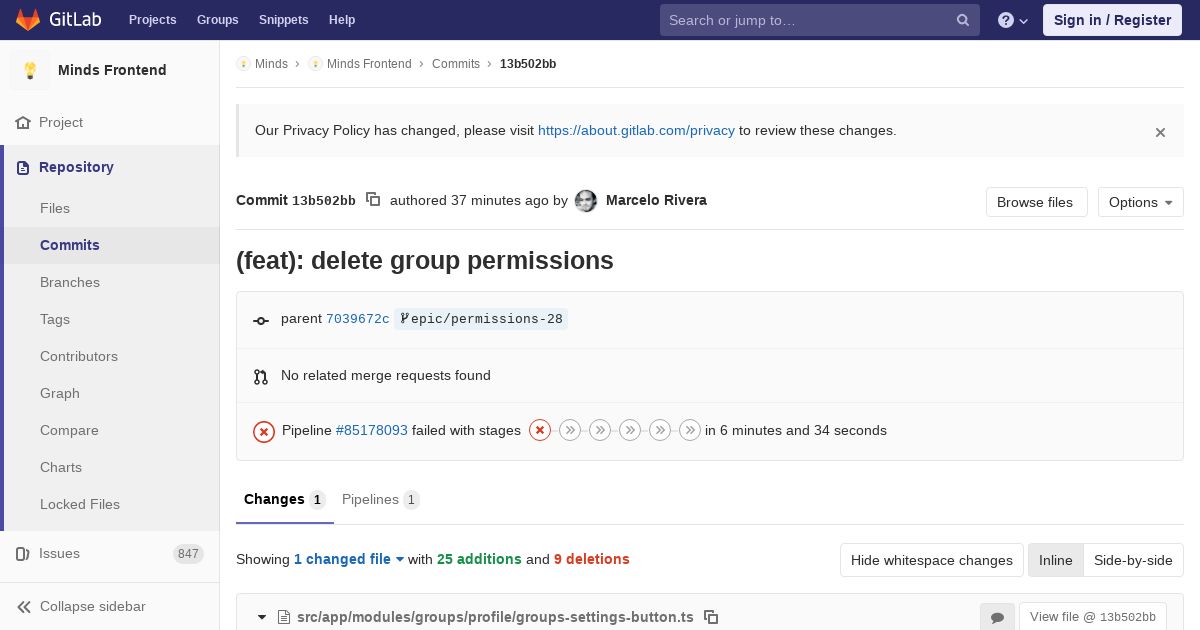
Task: Focus the Search or jump to field
Action: [820, 20]
